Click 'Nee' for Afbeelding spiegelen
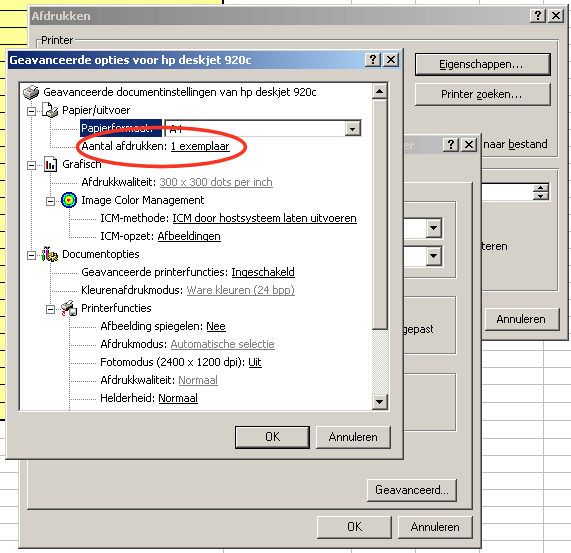The height and width of the screenshot is (553, 571). 216,326
